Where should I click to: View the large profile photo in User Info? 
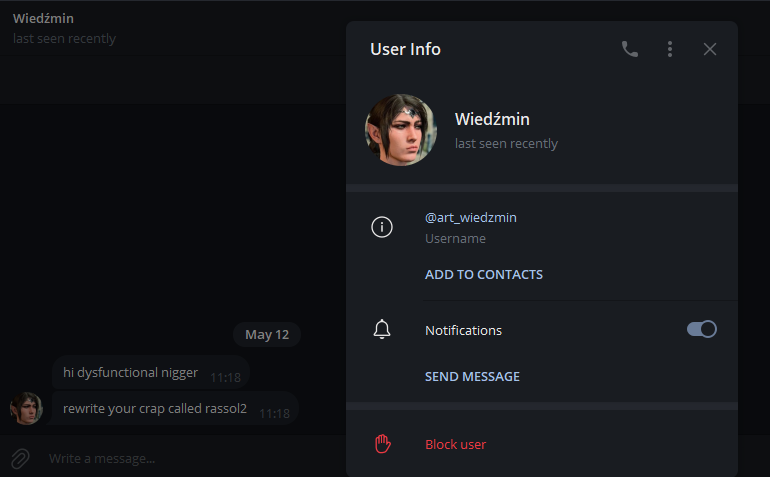(x=401, y=130)
